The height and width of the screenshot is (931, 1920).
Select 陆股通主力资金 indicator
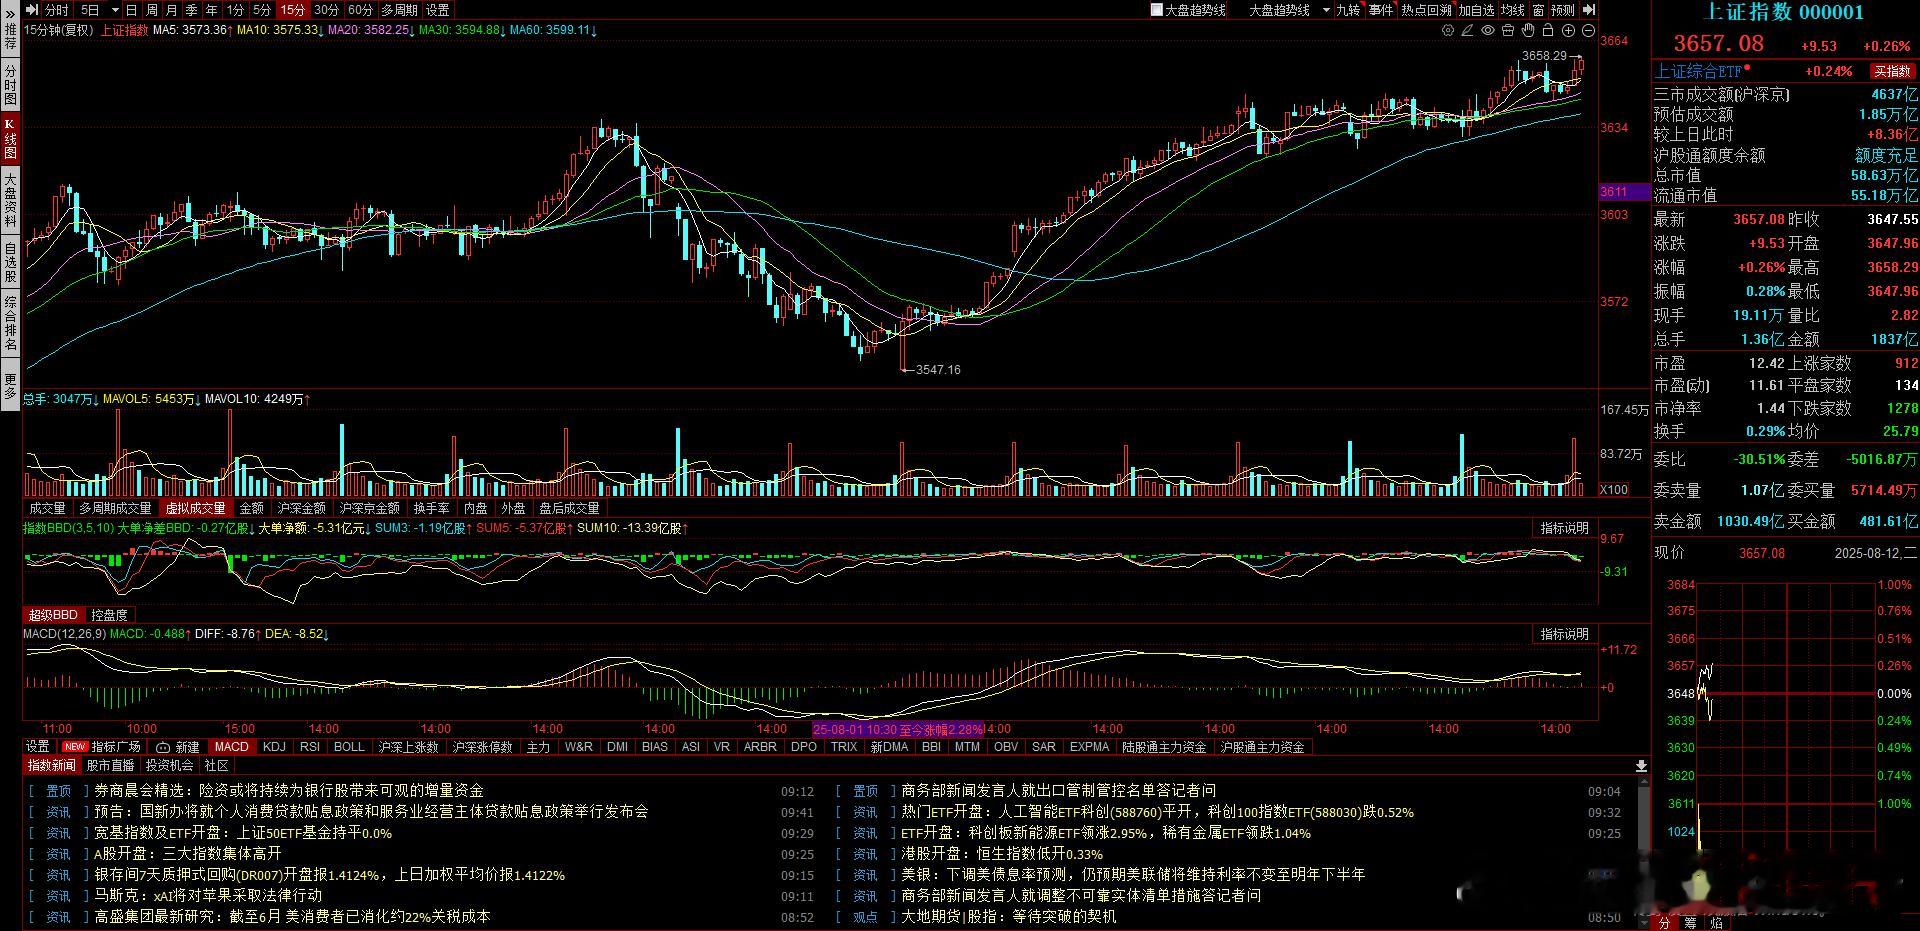pos(1164,747)
